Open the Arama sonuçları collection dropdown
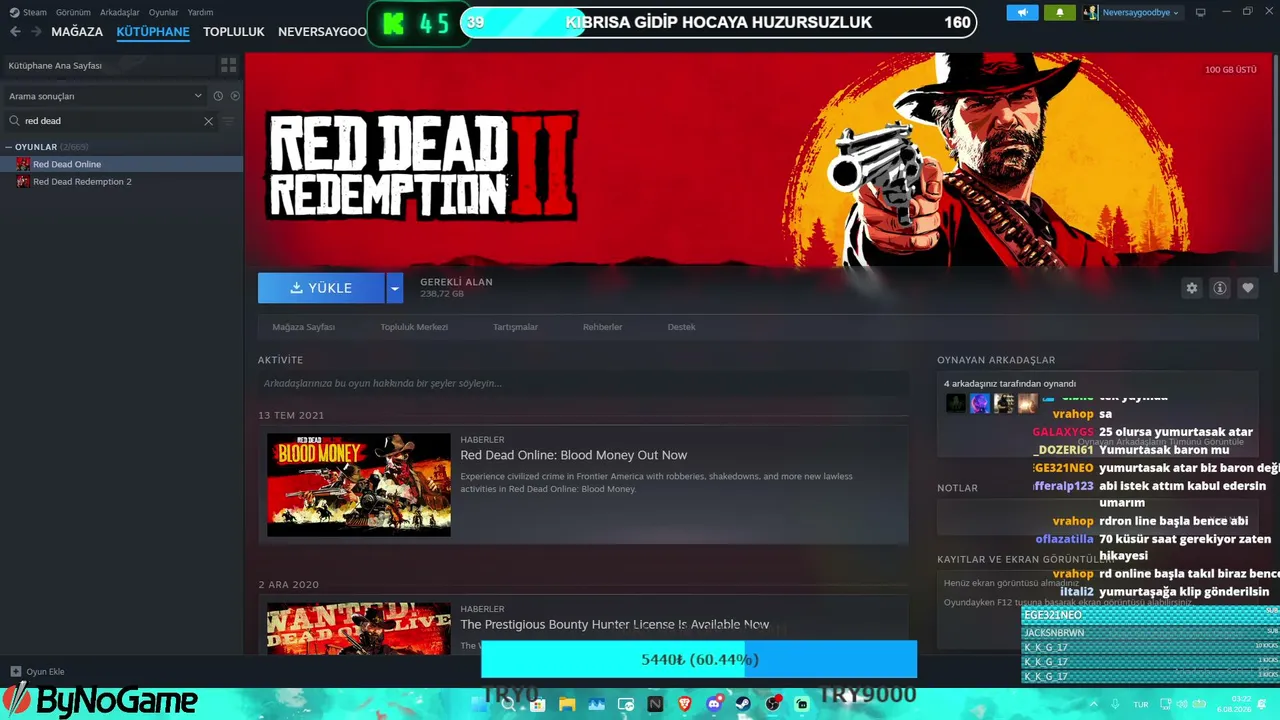 pos(105,96)
